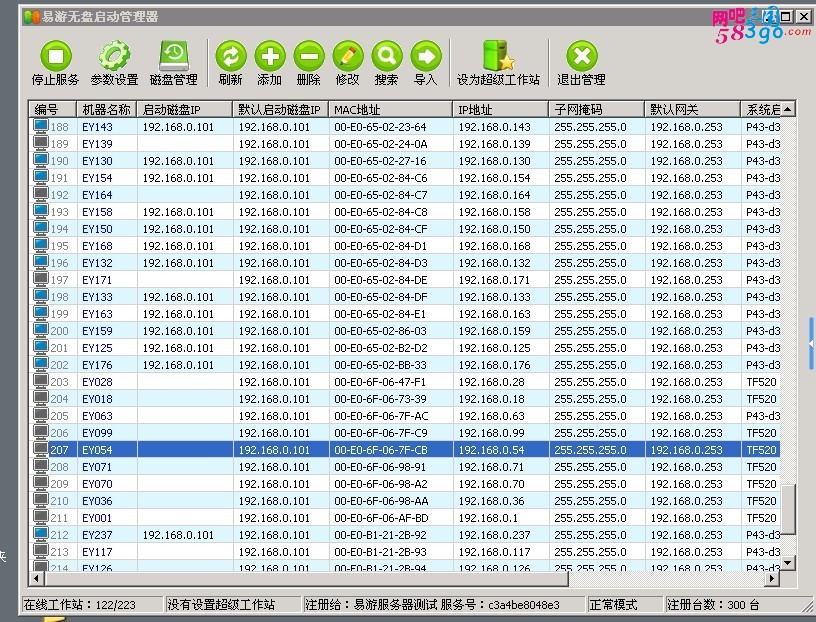Click computer icon for row 210

41,501
